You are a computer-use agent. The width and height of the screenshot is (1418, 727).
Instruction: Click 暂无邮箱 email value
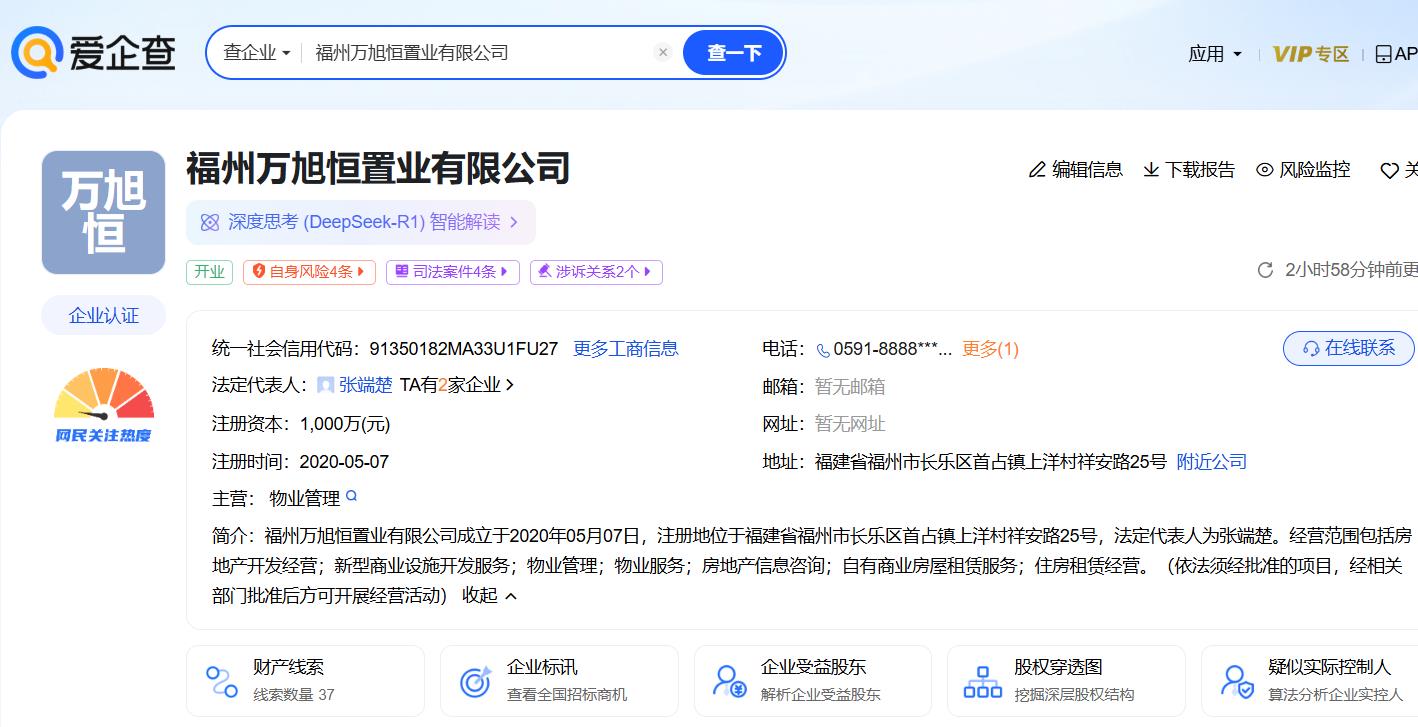click(850, 387)
